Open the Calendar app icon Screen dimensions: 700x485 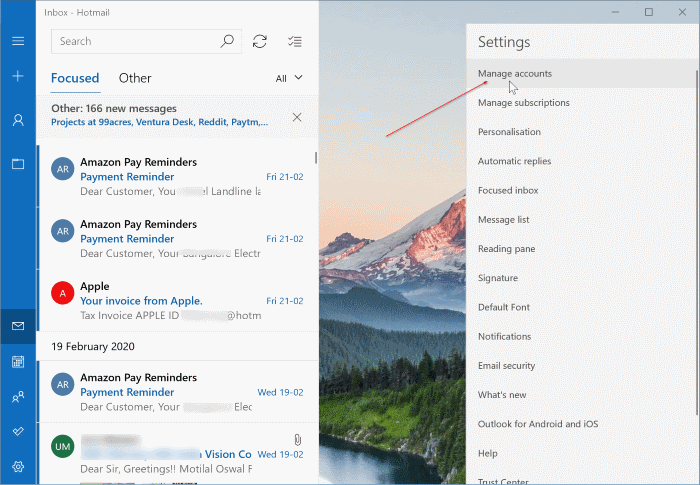[x=18, y=361]
